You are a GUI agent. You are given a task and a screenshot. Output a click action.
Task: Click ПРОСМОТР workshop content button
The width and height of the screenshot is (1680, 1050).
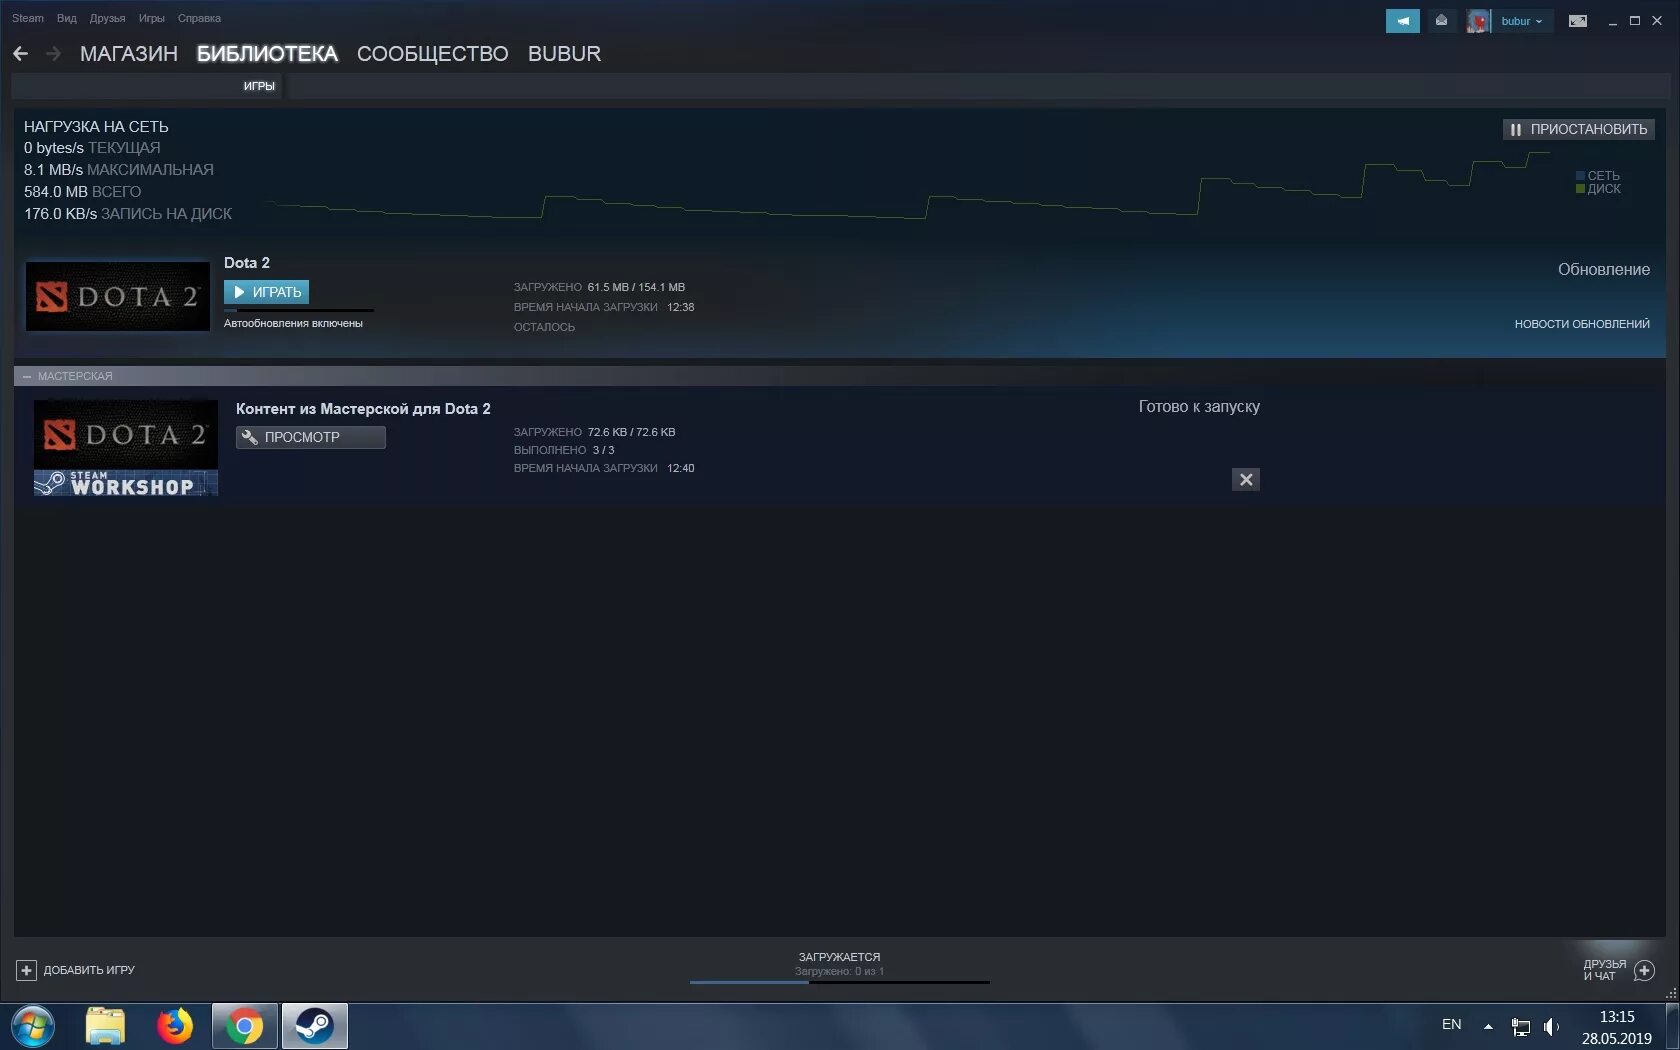click(311, 437)
